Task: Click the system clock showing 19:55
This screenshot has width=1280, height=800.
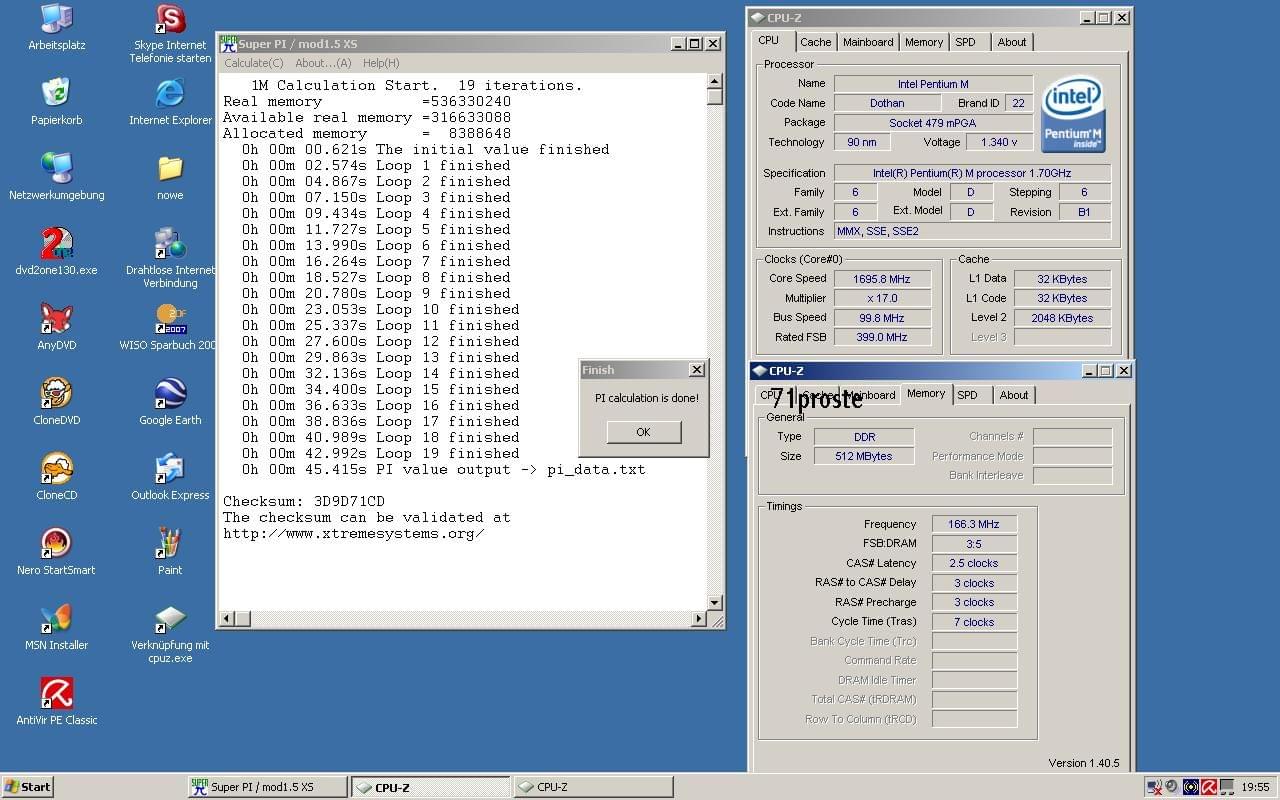Action: (x=1255, y=787)
